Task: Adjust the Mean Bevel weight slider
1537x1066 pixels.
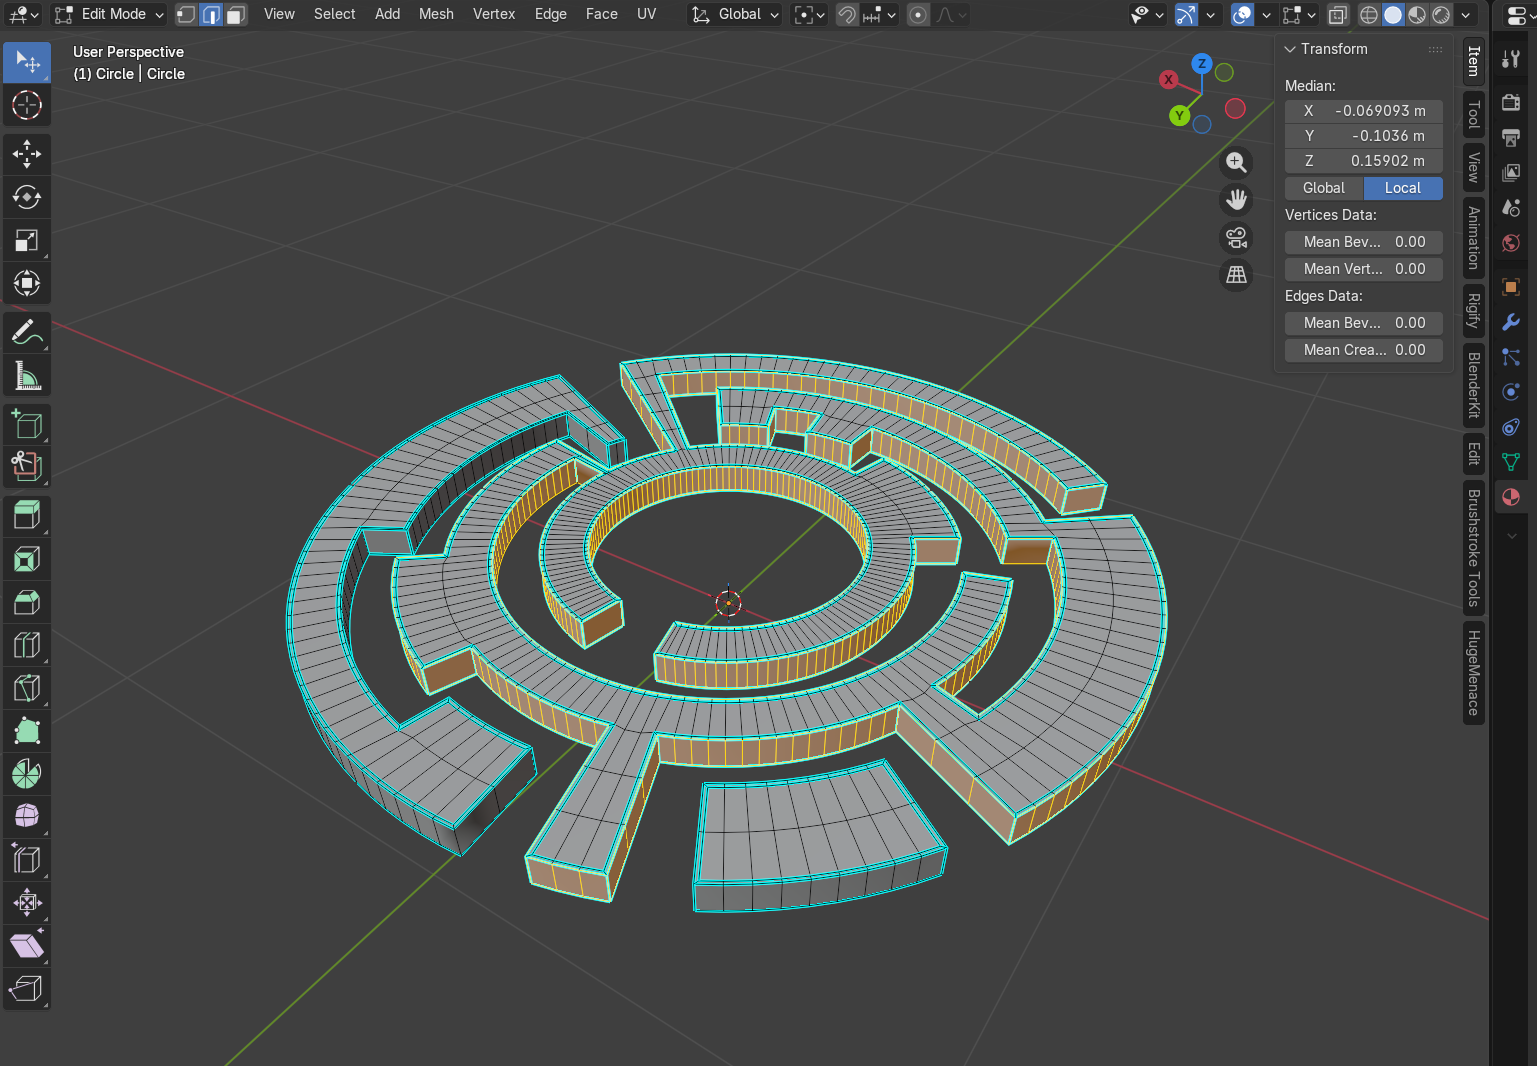Action: 1363,242
